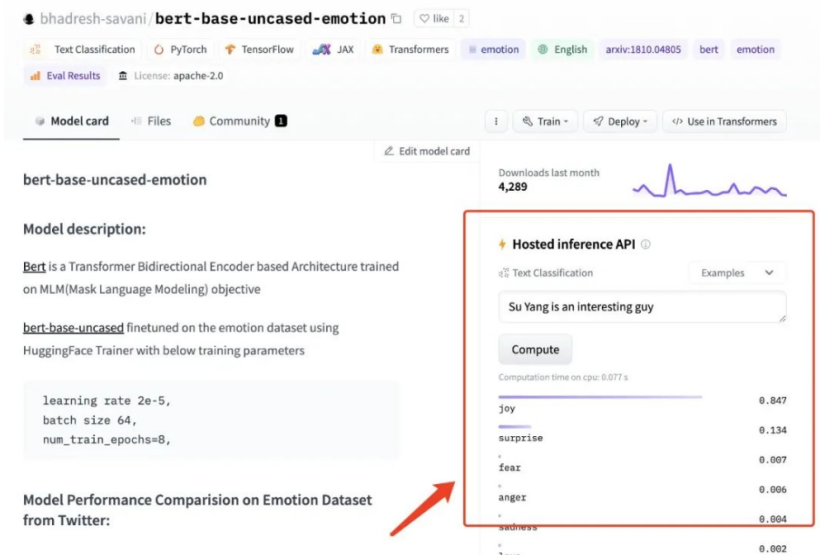The height and width of the screenshot is (555, 820).
Task: Click the TensorFlow library tag
Action: 259,49
